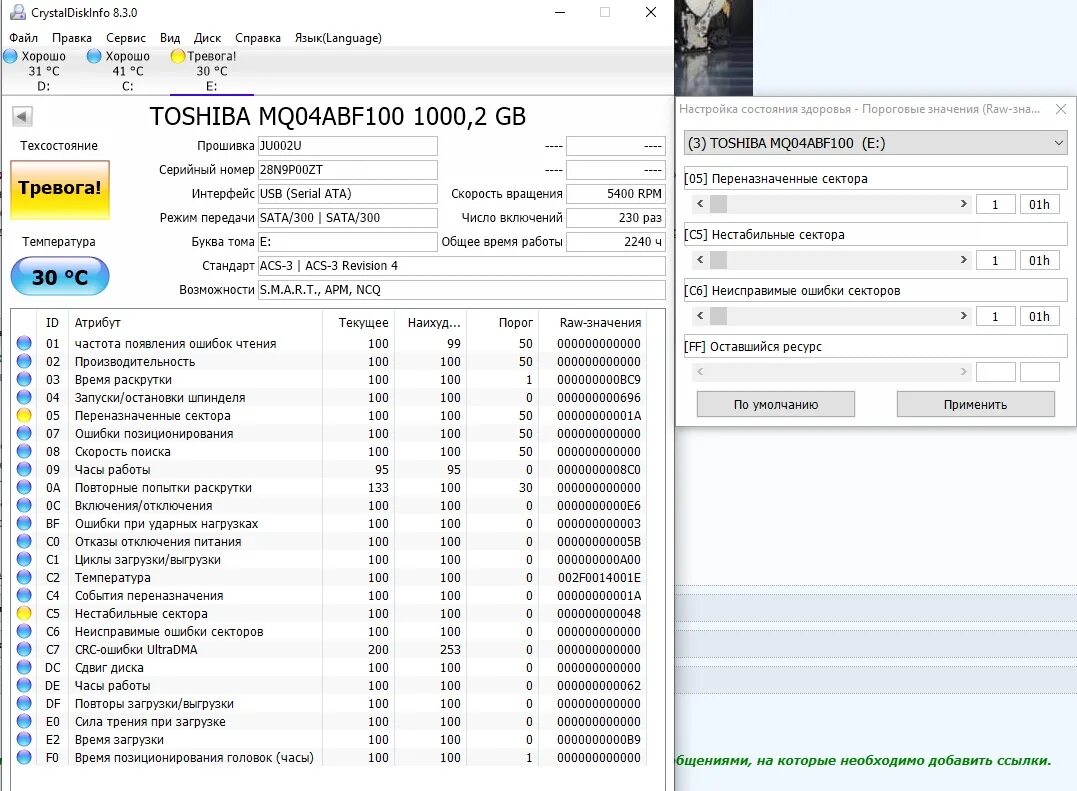Image resolution: width=1077 pixels, height=791 pixels.
Task: Click right arrow of [05] threshold slider
Action: (x=963, y=204)
